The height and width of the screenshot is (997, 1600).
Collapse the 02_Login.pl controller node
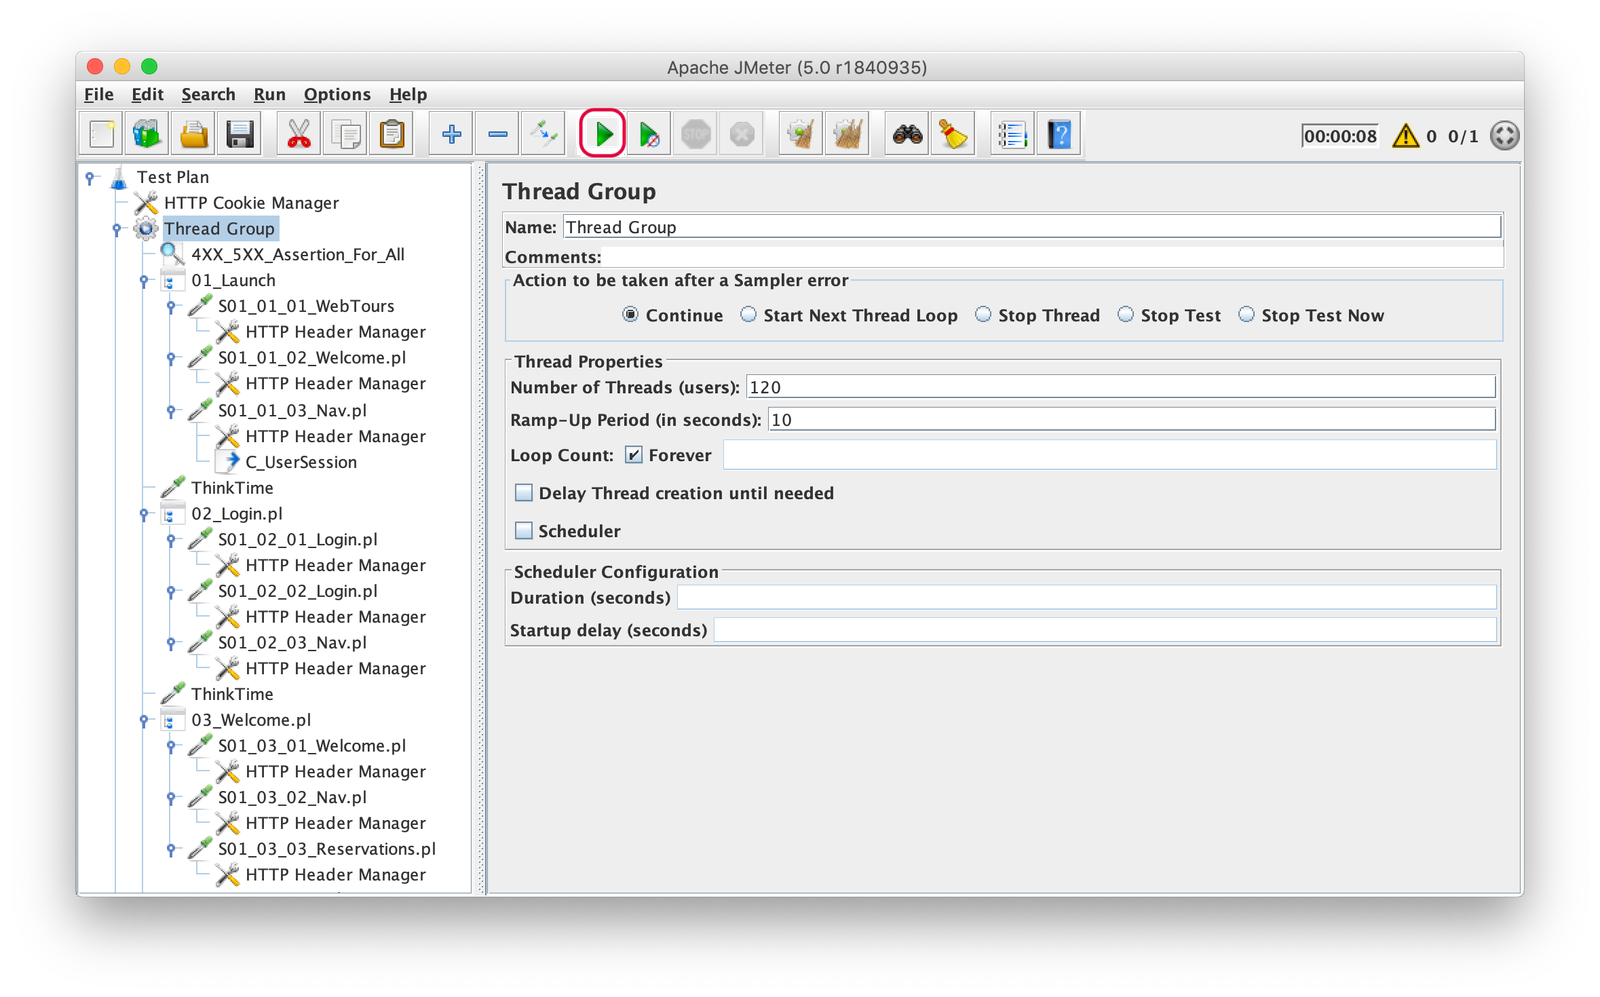tap(144, 514)
